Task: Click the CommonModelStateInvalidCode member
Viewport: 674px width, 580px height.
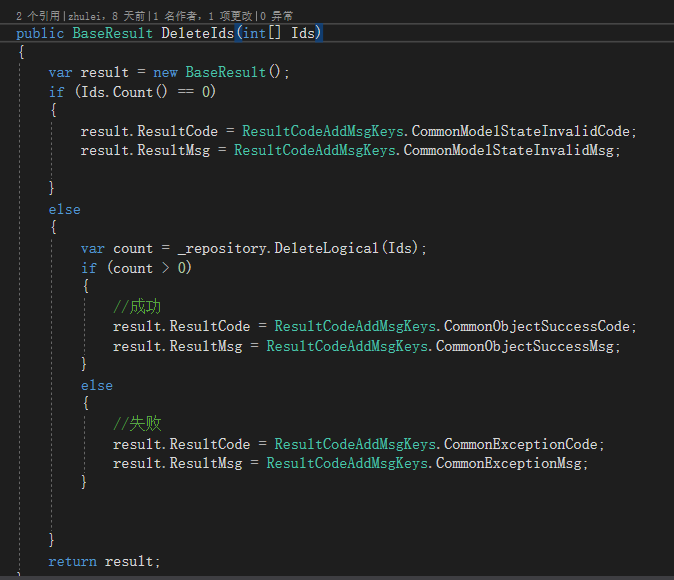Action: (x=521, y=131)
